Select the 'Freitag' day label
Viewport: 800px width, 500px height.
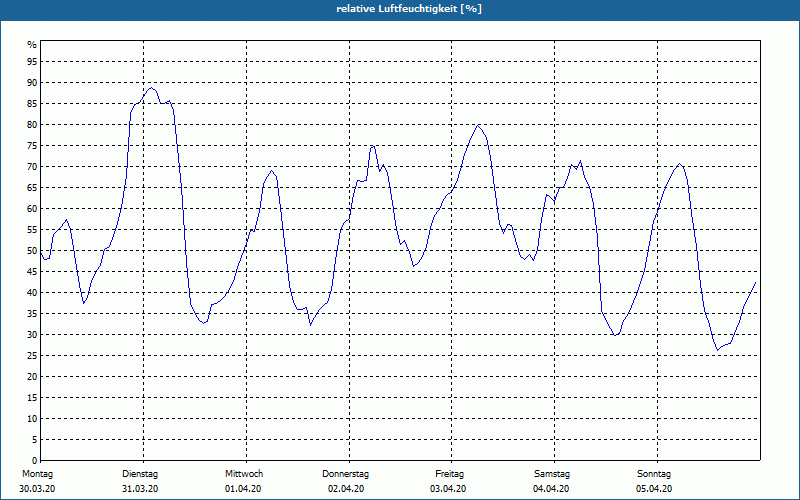pyautogui.click(x=449, y=474)
